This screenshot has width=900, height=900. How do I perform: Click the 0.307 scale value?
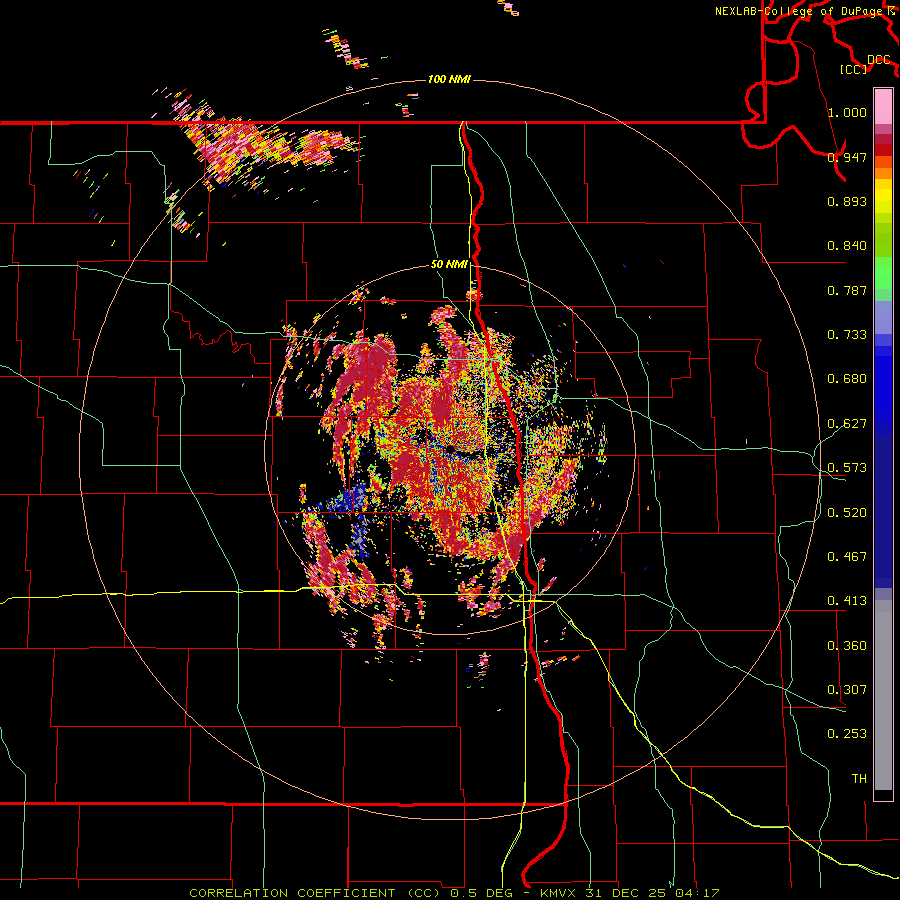tap(847, 690)
